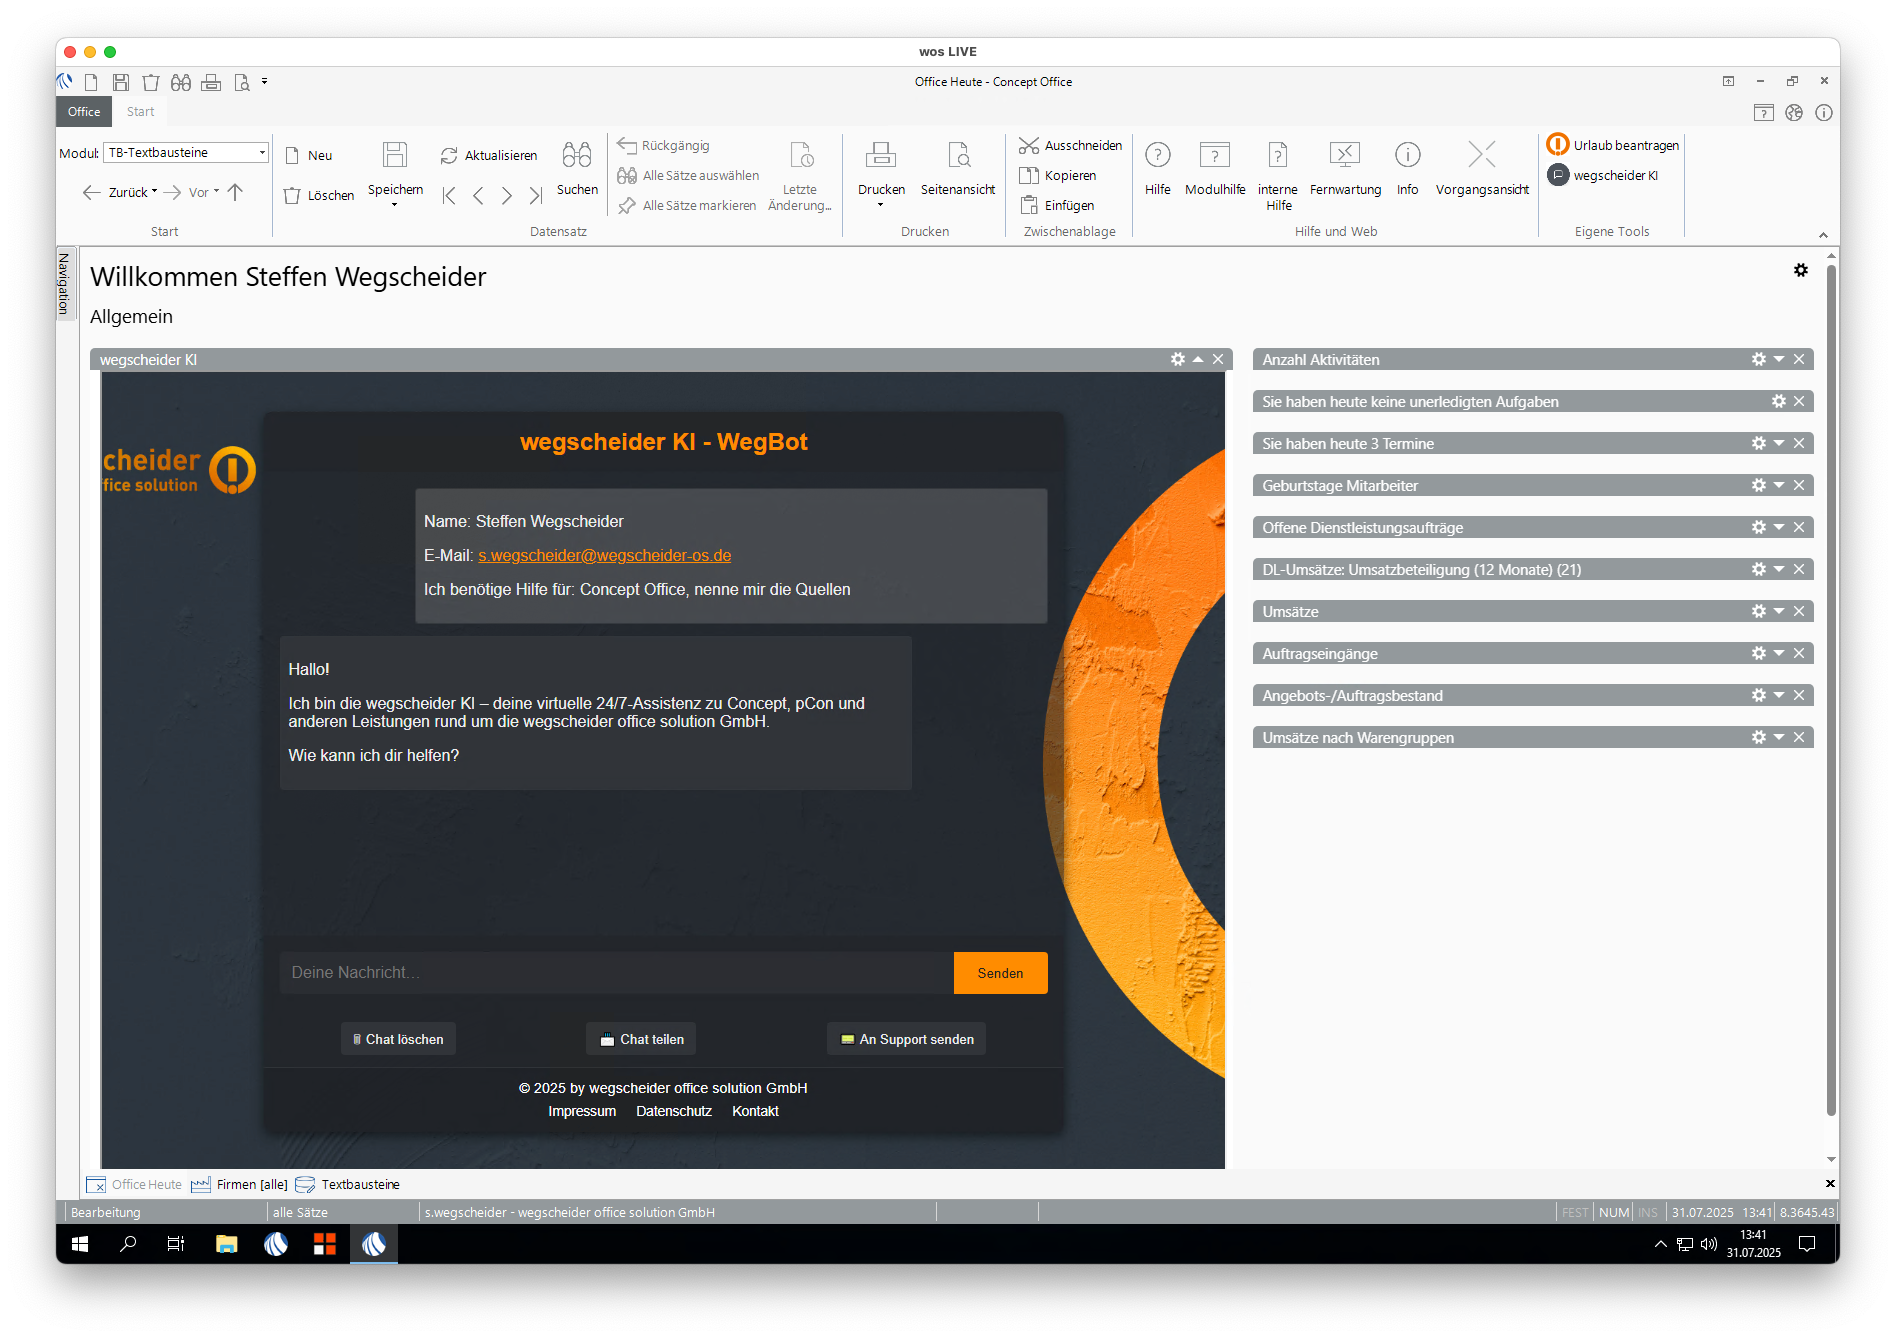Open wegscheider KI tool in ribbon
This screenshot has width=1896, height=1338.
pyautogui.click(x=1603, y=175)
